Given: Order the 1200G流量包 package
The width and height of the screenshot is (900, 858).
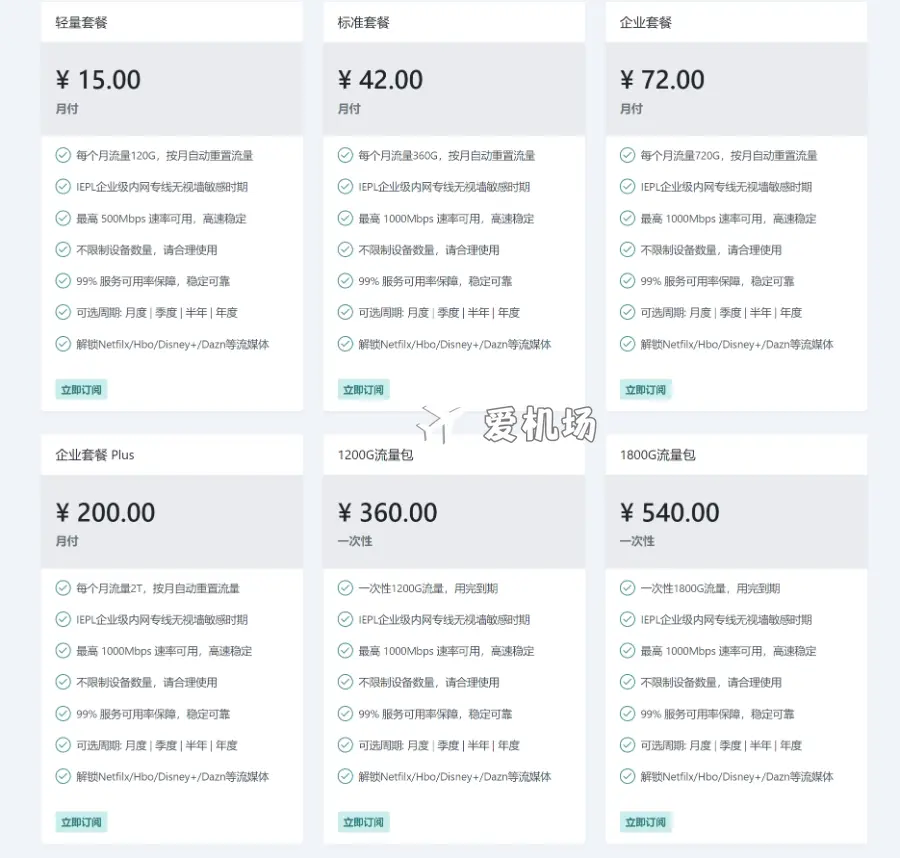Looking at the screenshot, I should tap(363, 822).
